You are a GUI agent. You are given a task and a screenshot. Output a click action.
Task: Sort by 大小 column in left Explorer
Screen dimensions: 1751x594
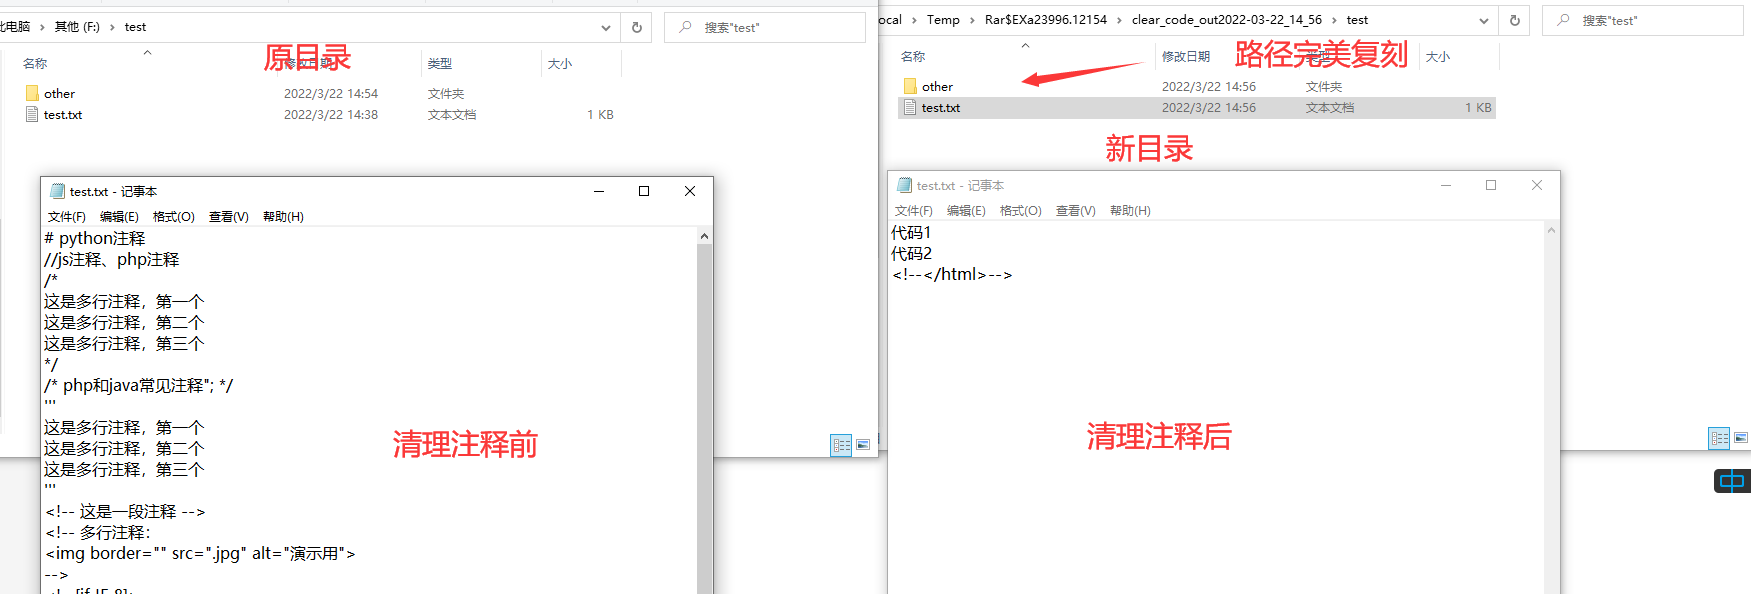(560, 64)
